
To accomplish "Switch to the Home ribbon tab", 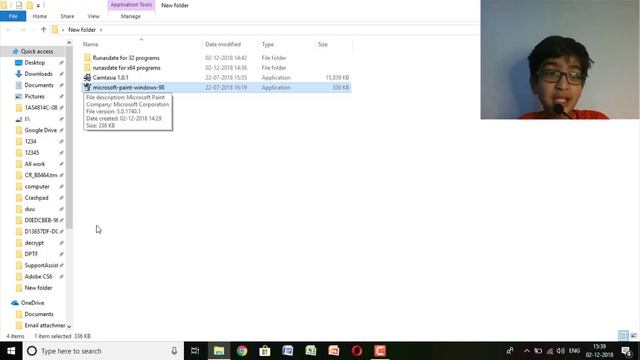I will (x=40, y=16).
